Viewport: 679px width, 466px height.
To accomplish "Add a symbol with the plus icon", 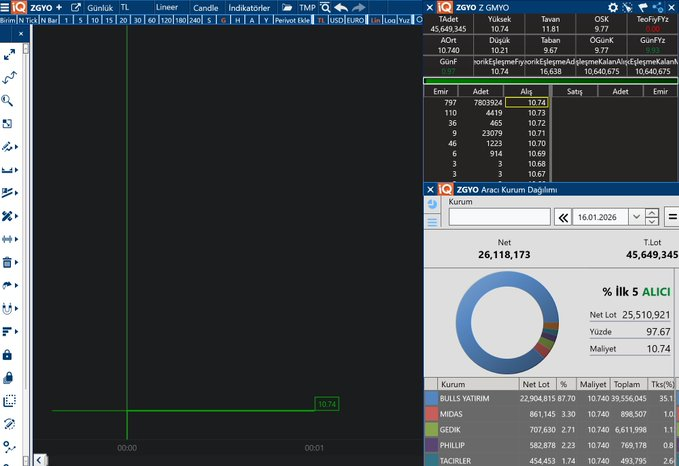I will pos(59,7).
